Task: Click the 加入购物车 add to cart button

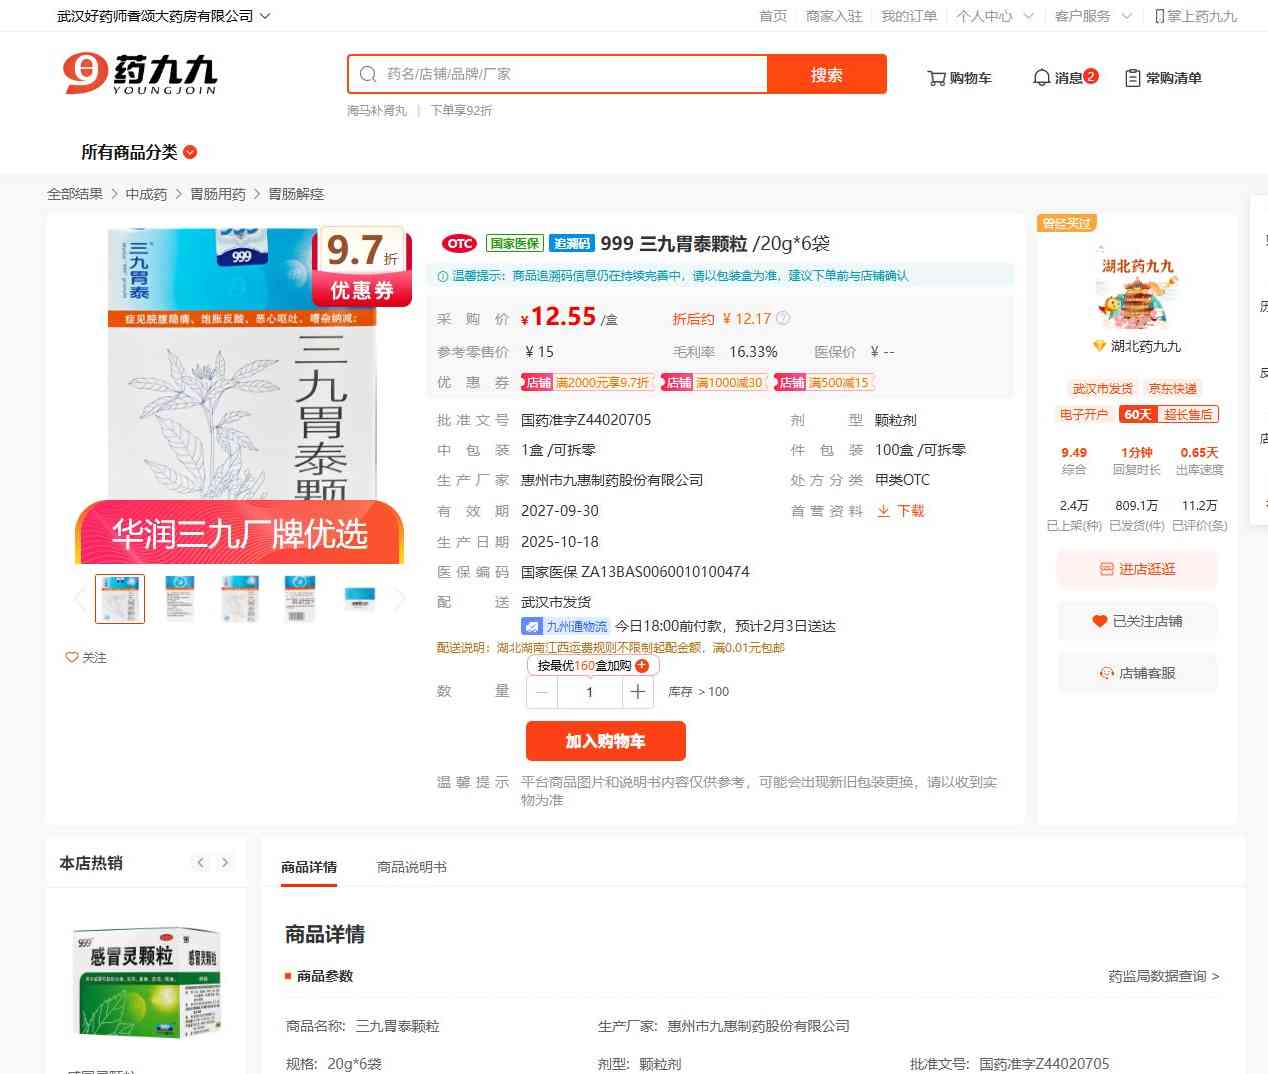Action: 605,741
